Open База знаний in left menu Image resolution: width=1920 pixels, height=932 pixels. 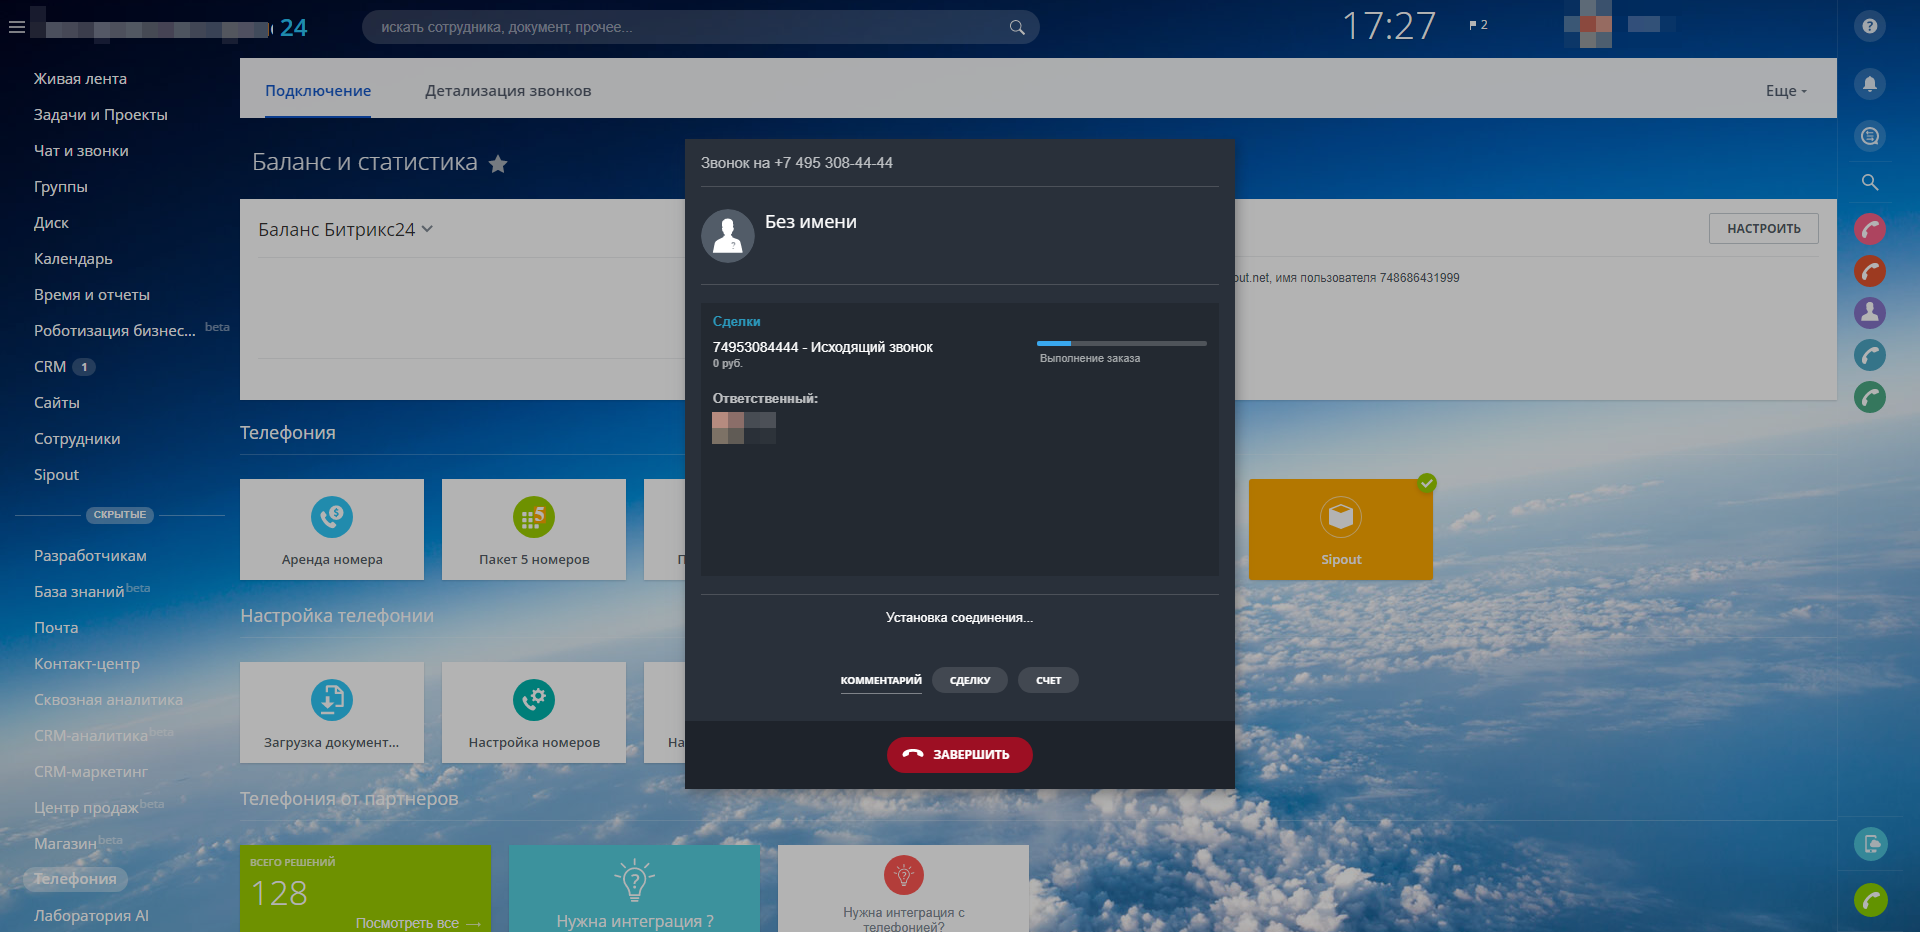click(79, 592)
